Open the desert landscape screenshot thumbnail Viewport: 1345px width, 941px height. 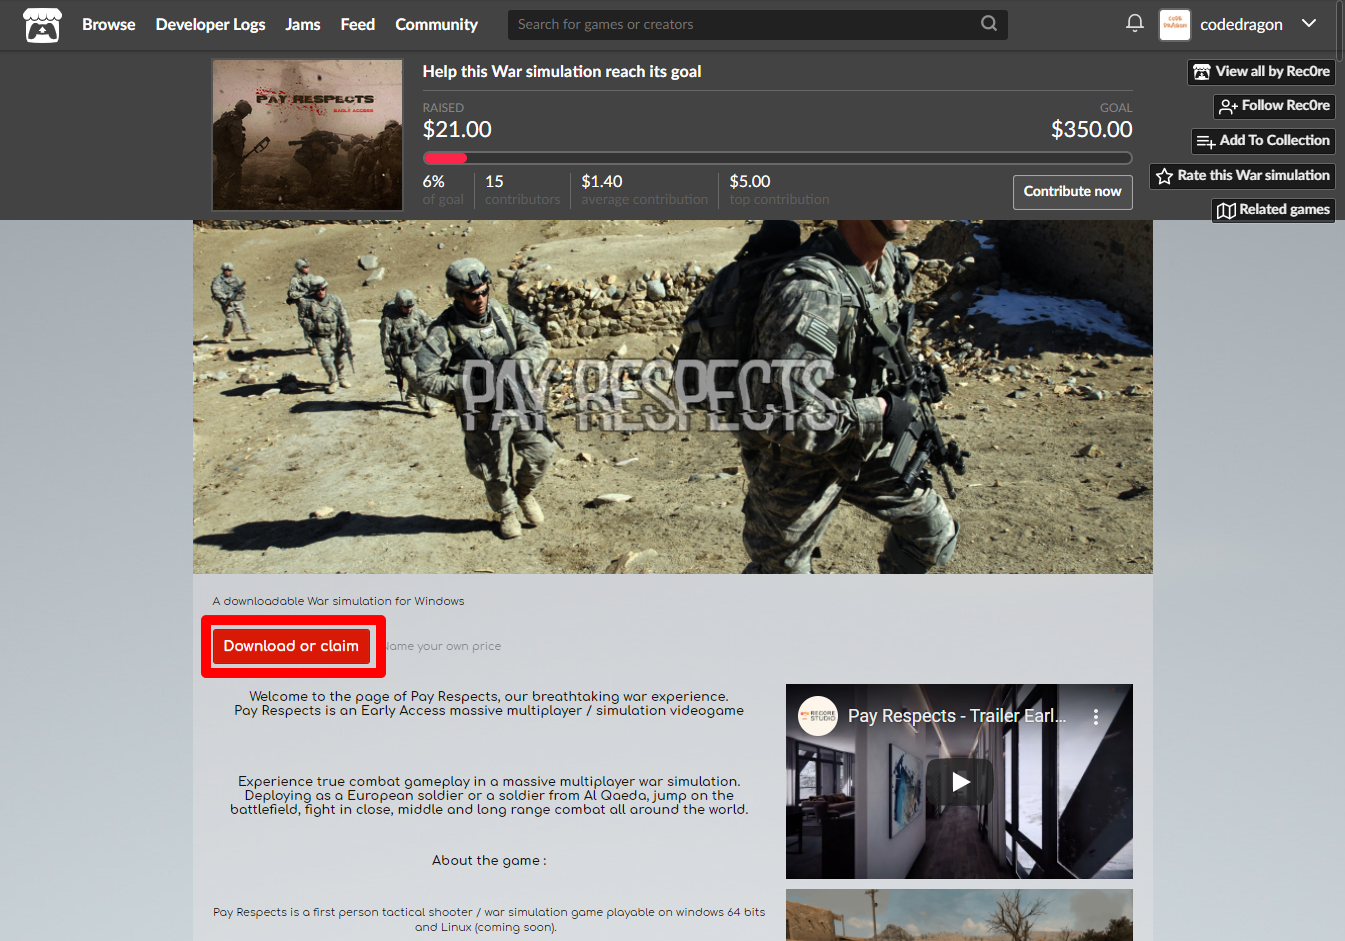point(959,915)
